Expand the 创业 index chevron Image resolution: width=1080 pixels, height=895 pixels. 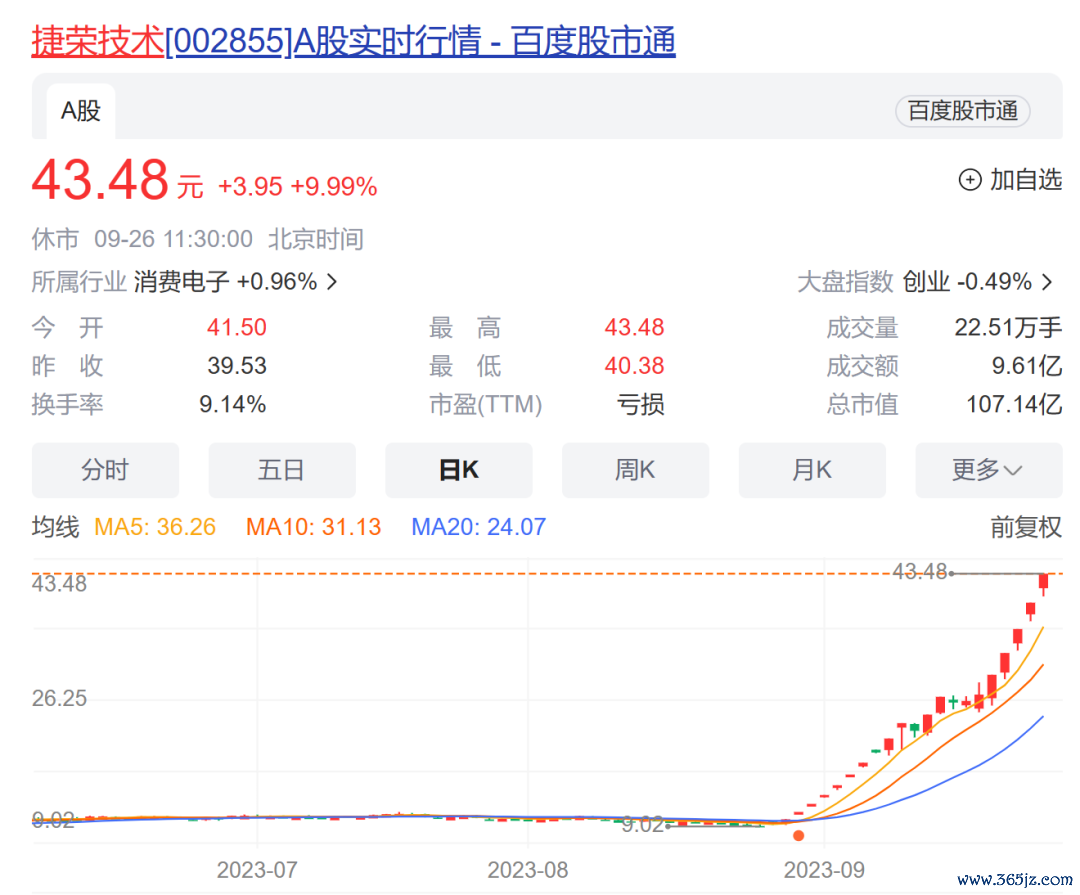pyautogui.click(x=1048, y=281)
